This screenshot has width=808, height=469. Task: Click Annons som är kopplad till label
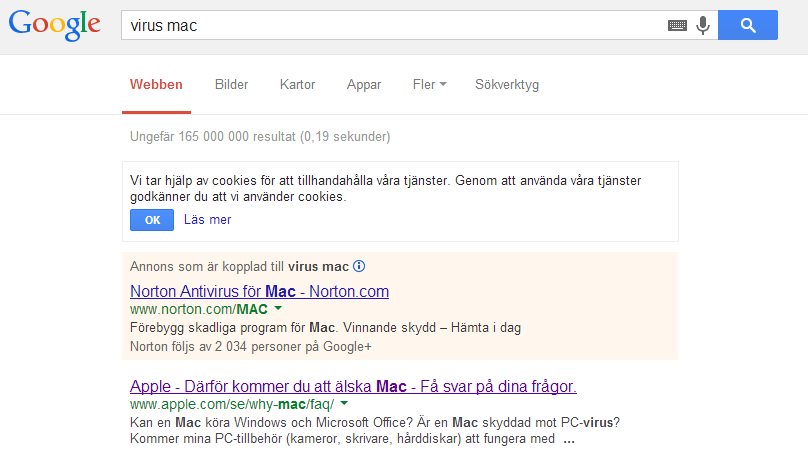239,266
